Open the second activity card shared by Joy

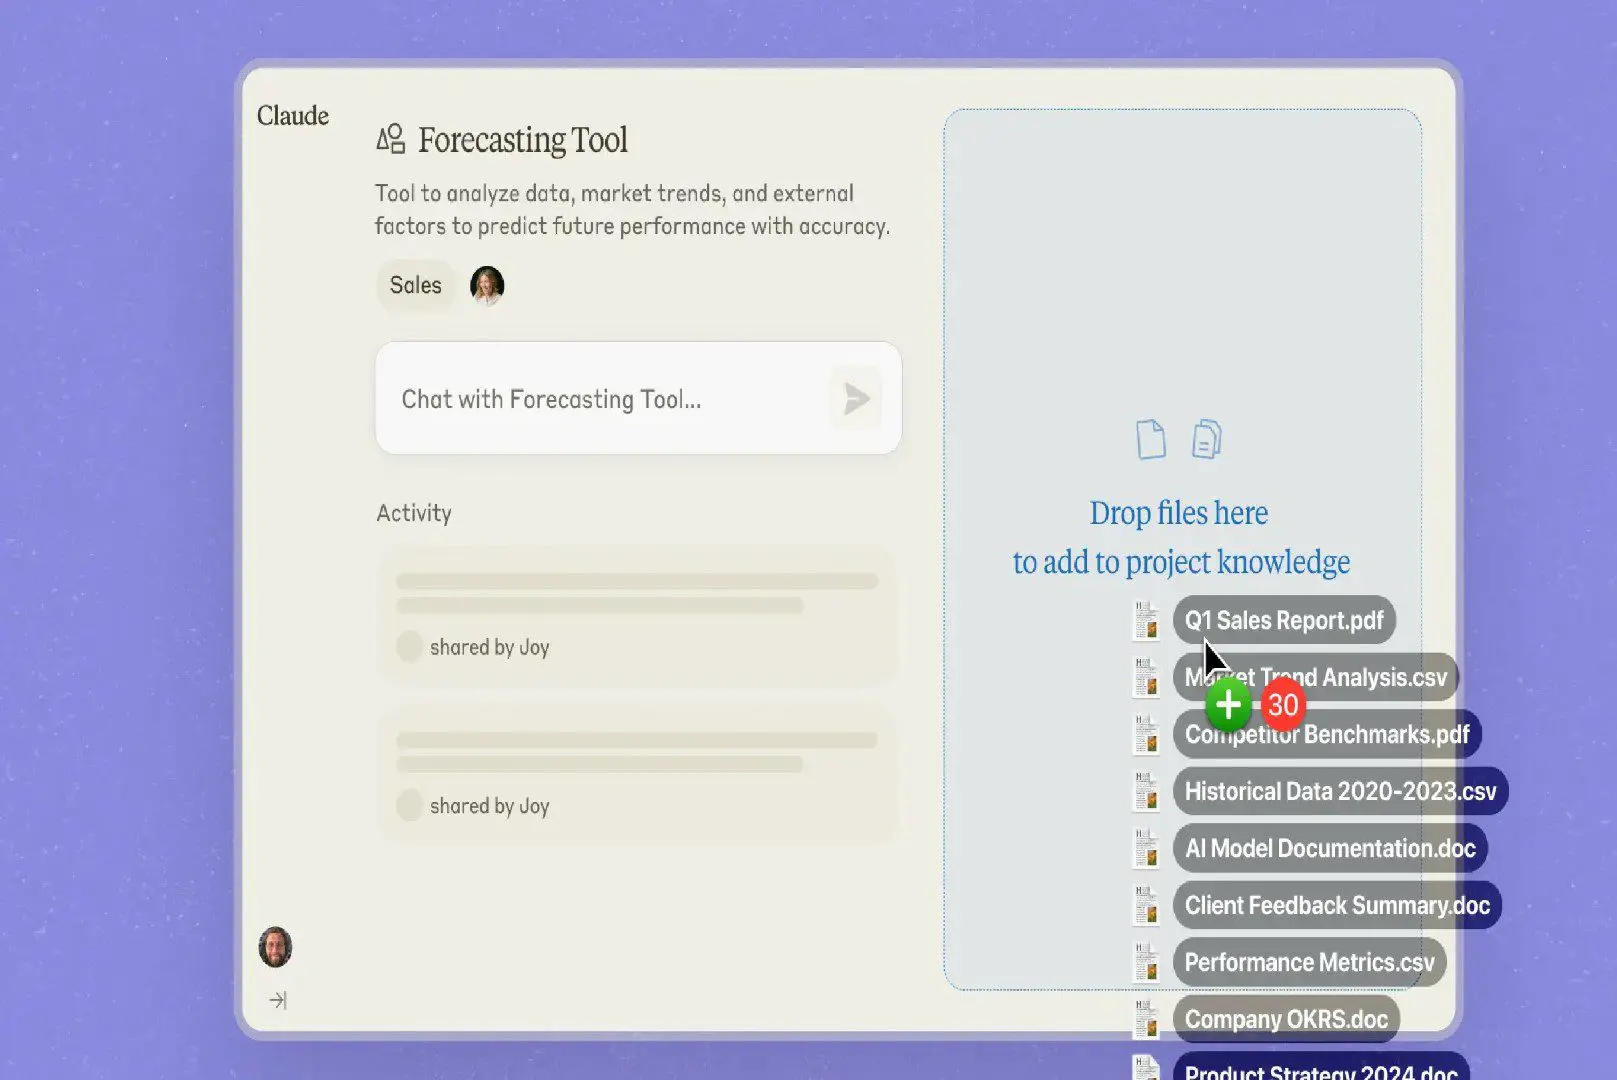click(x=637, y=774)
